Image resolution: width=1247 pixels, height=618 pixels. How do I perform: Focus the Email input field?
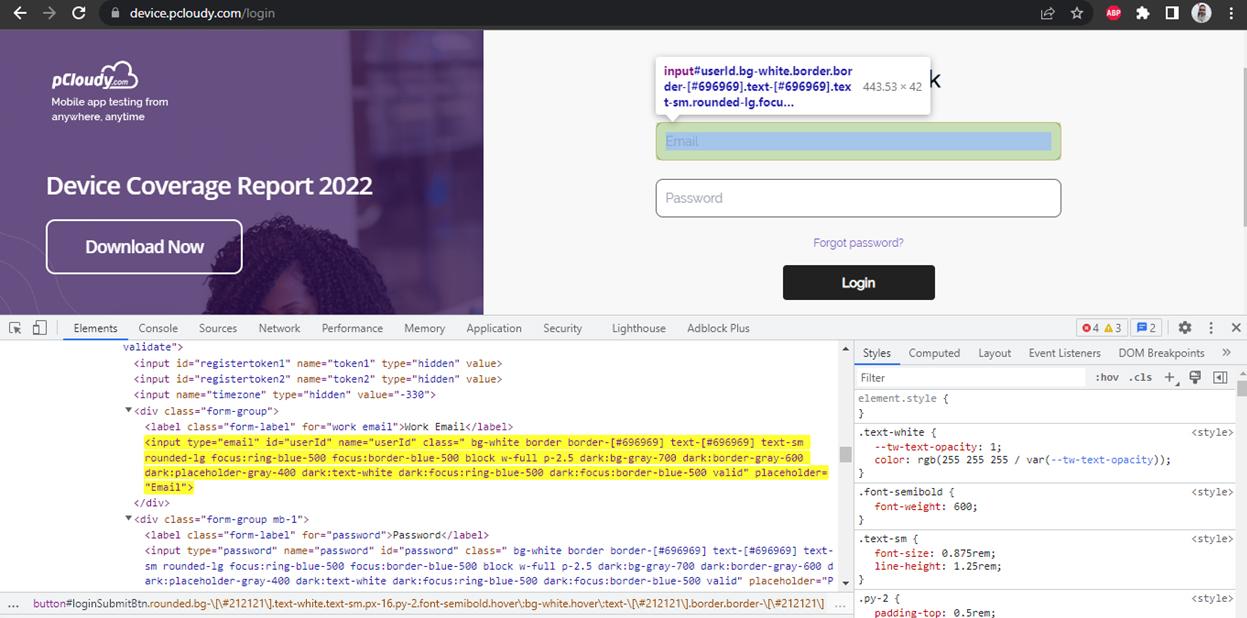pyautogui.click(x=858, y=141)
